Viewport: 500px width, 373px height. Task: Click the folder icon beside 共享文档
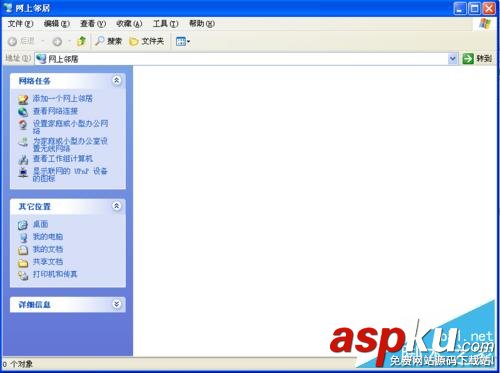(x=23, y=263)
